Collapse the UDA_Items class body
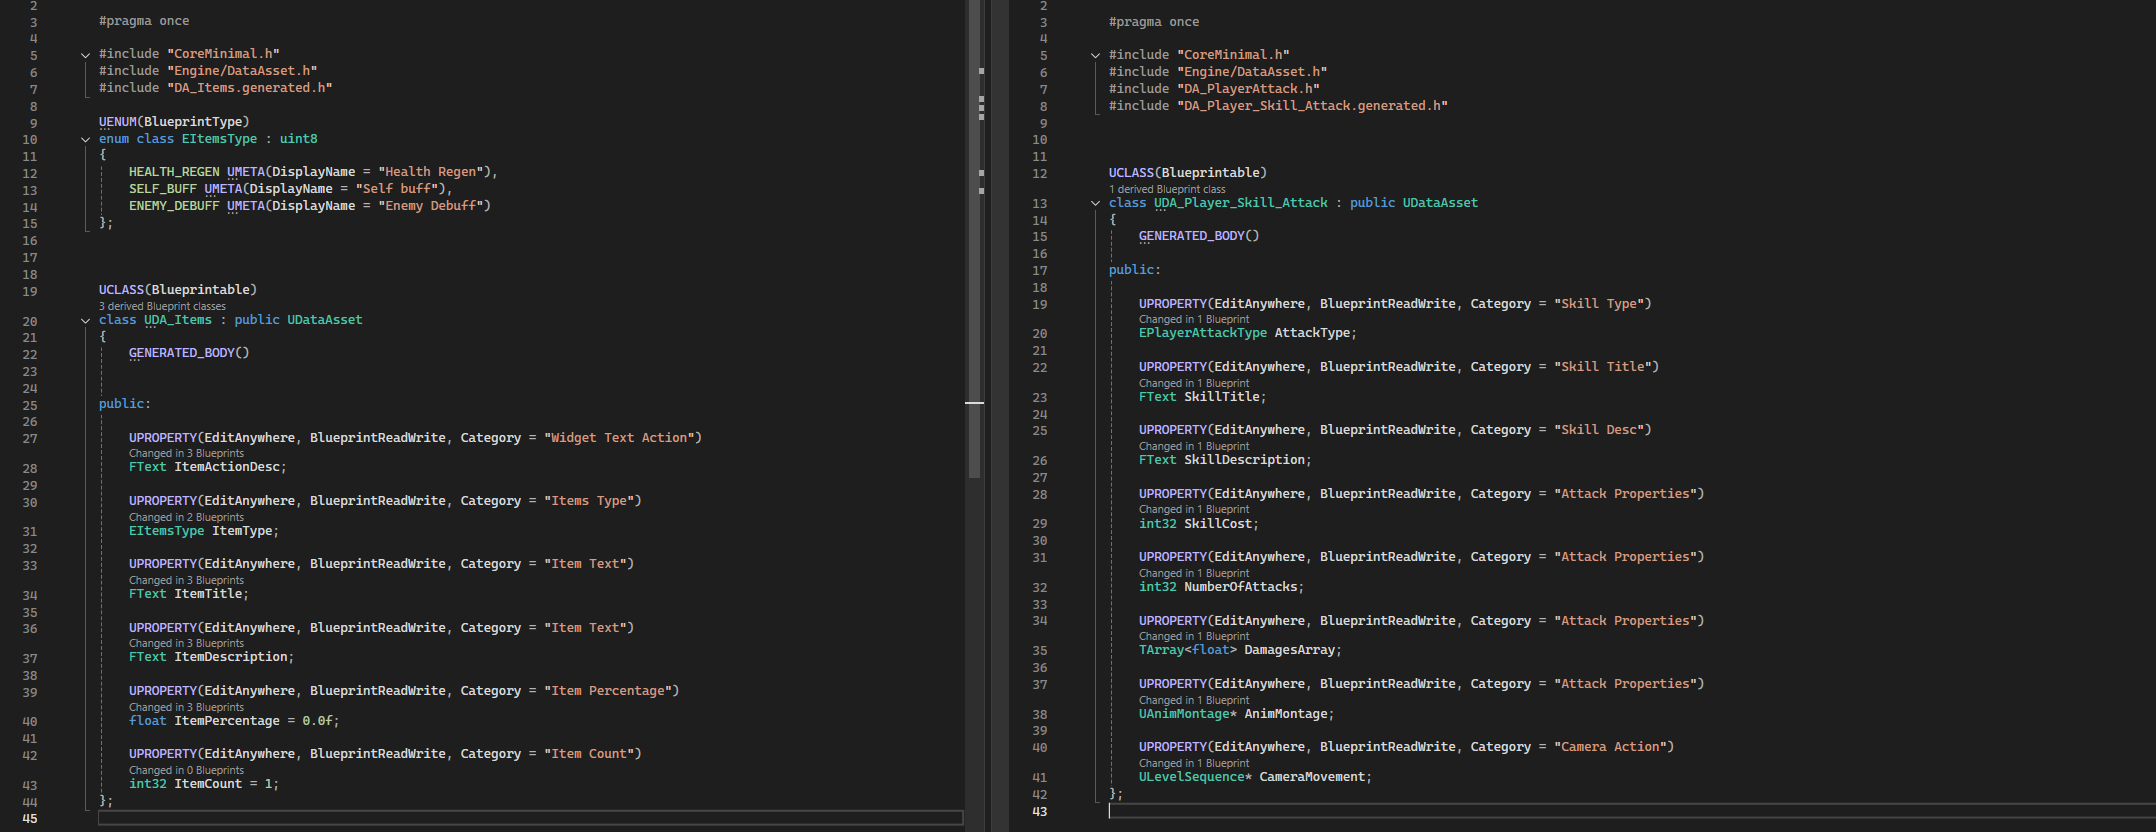This screenshot has width=2156, height=832. click(85, 321)
